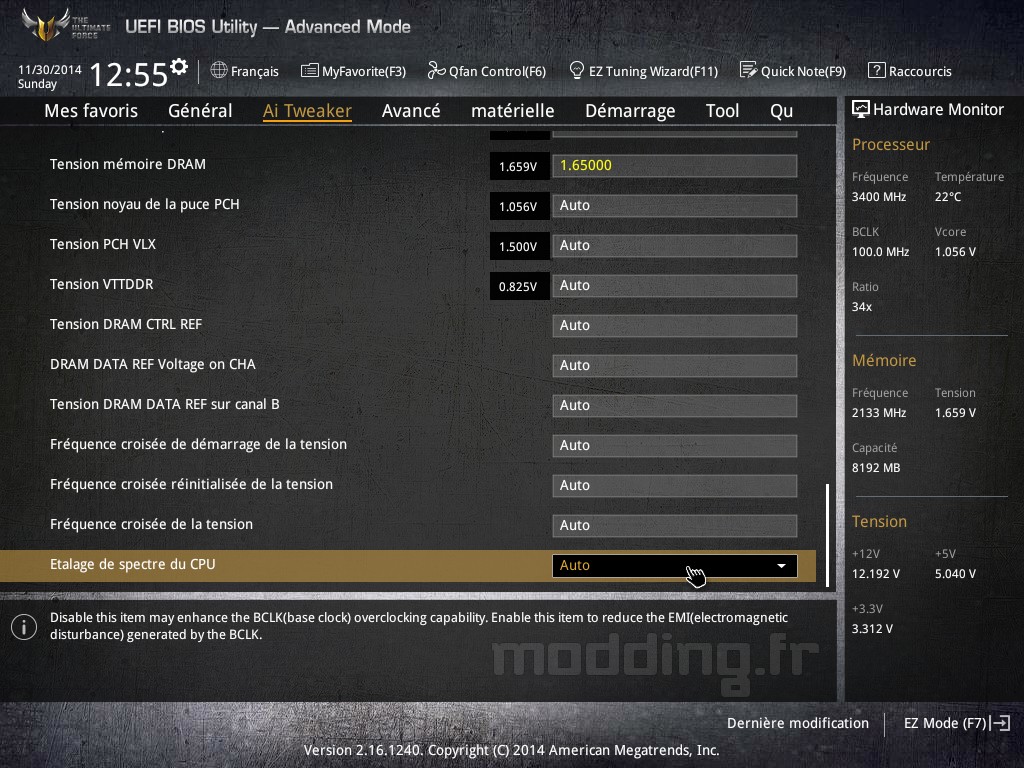Open the Tension DRAM CTRL REF Auto field
This screenshot has height=768, width=1024.
[x=675, y=325]
